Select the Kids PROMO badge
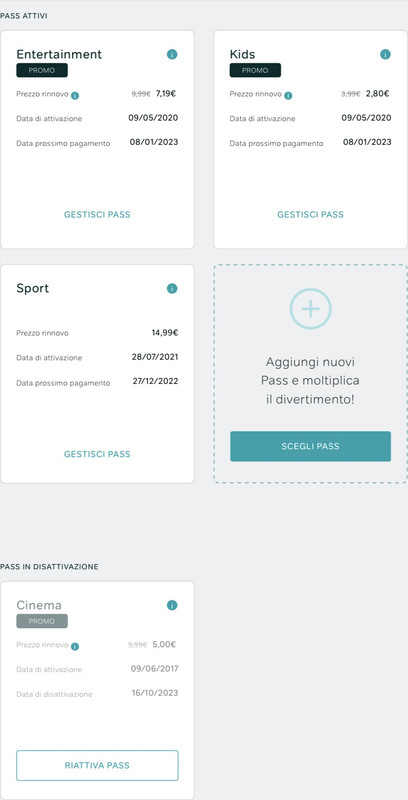This screenshot has height=800, width=408. pyautogui.click(x=255, y=70)
